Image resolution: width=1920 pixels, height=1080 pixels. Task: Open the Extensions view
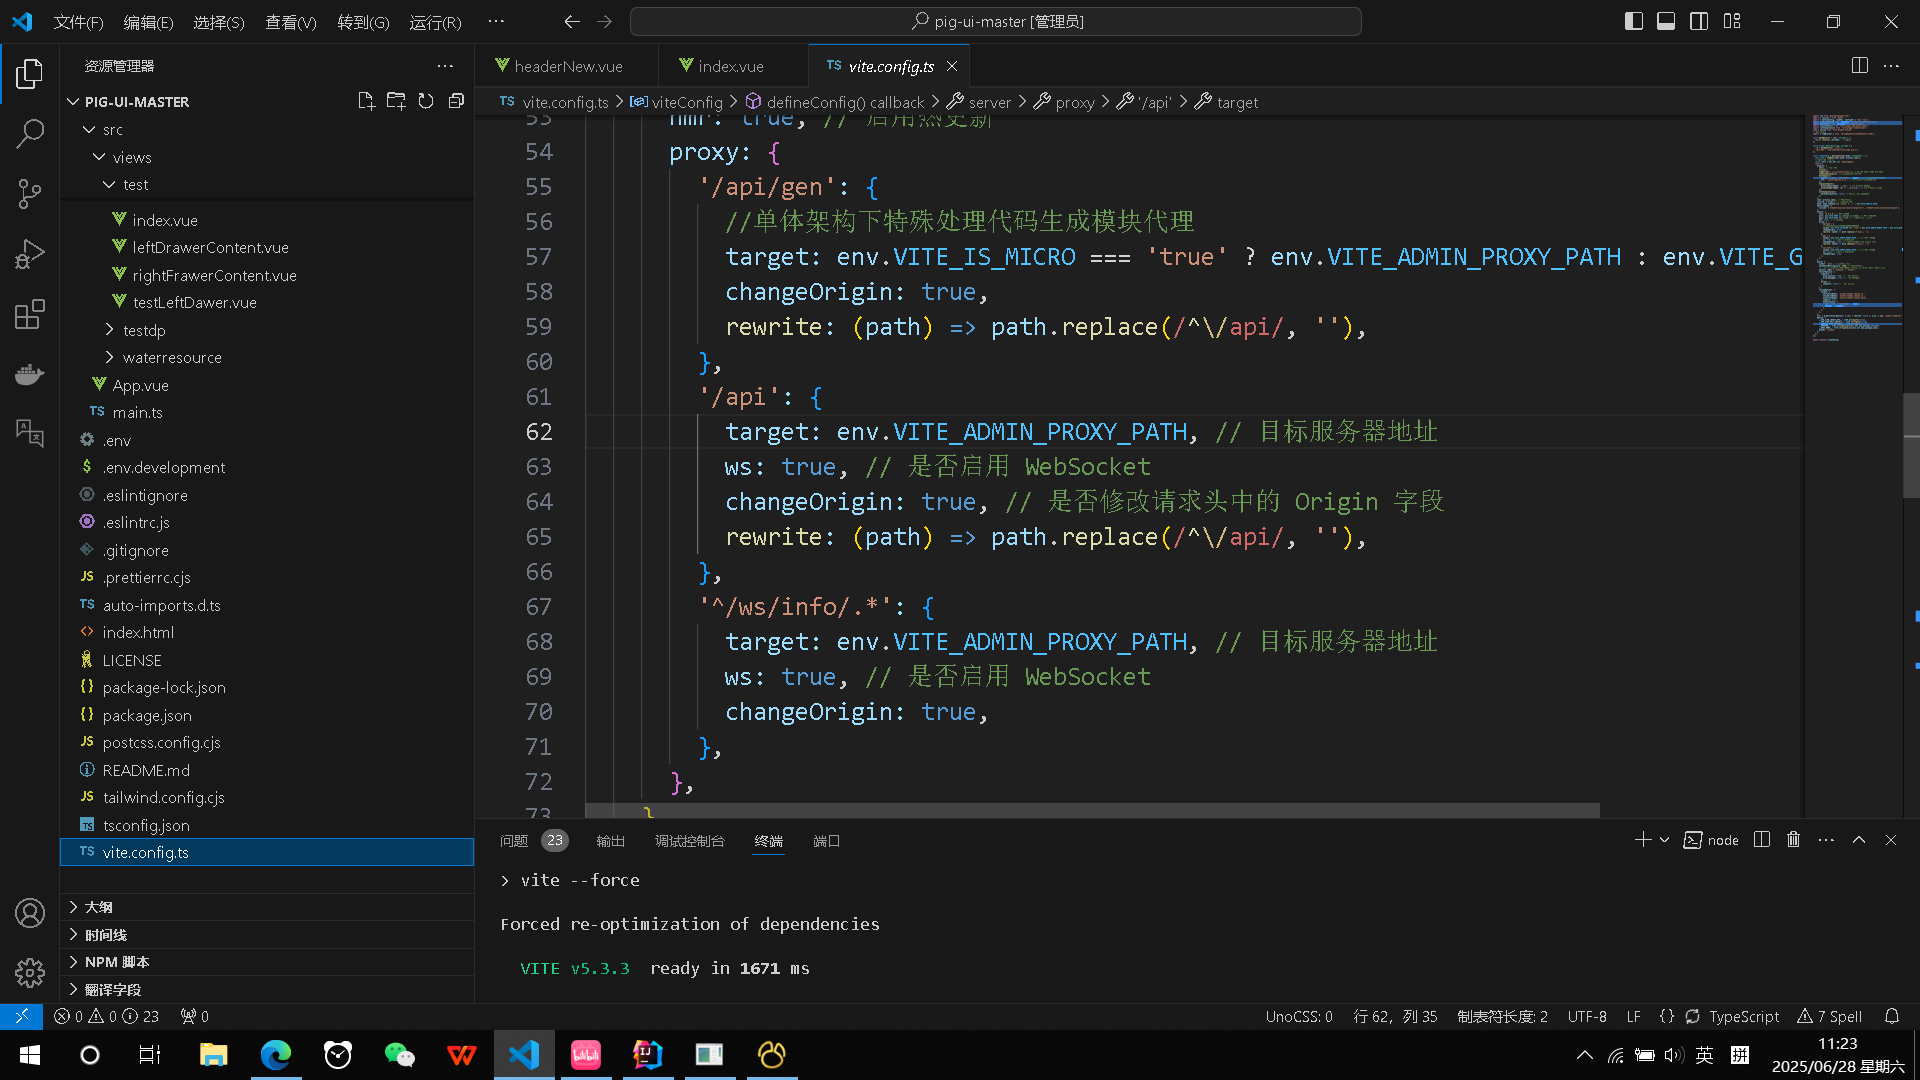[29, 313]
